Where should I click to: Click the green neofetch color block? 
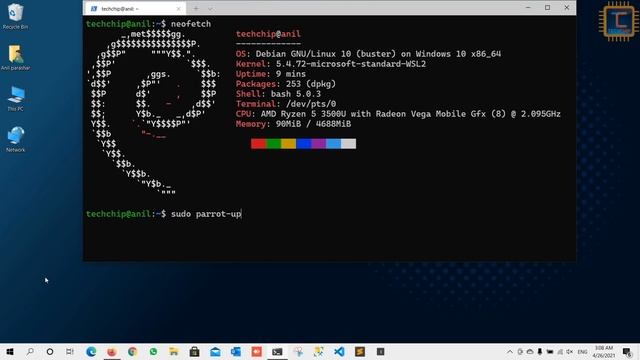[273, 144]
